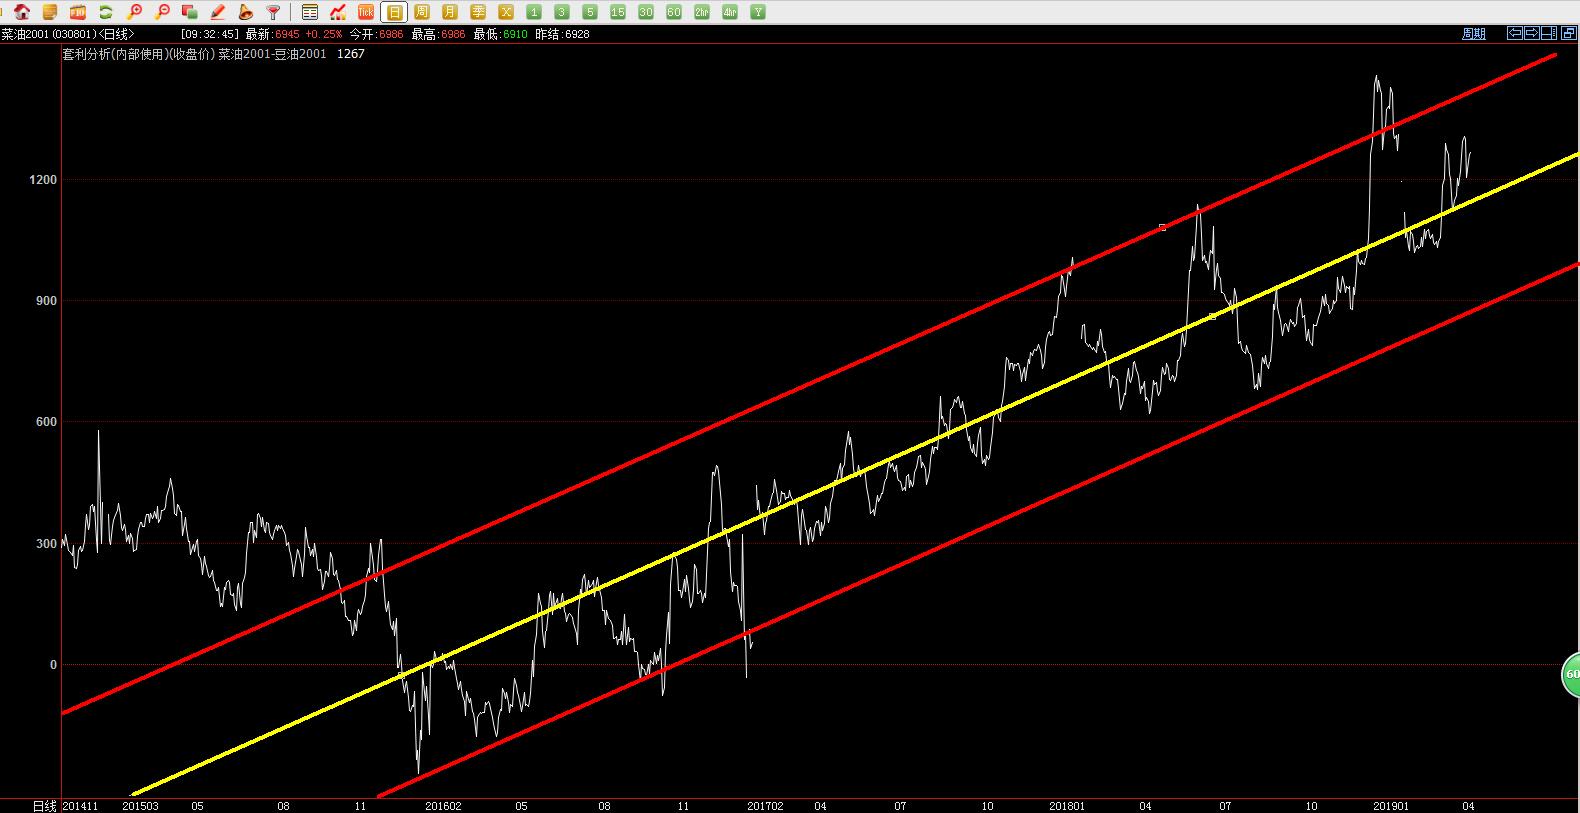Click the 900 price axis label
1580x813 pixels.
pos(47,301)
